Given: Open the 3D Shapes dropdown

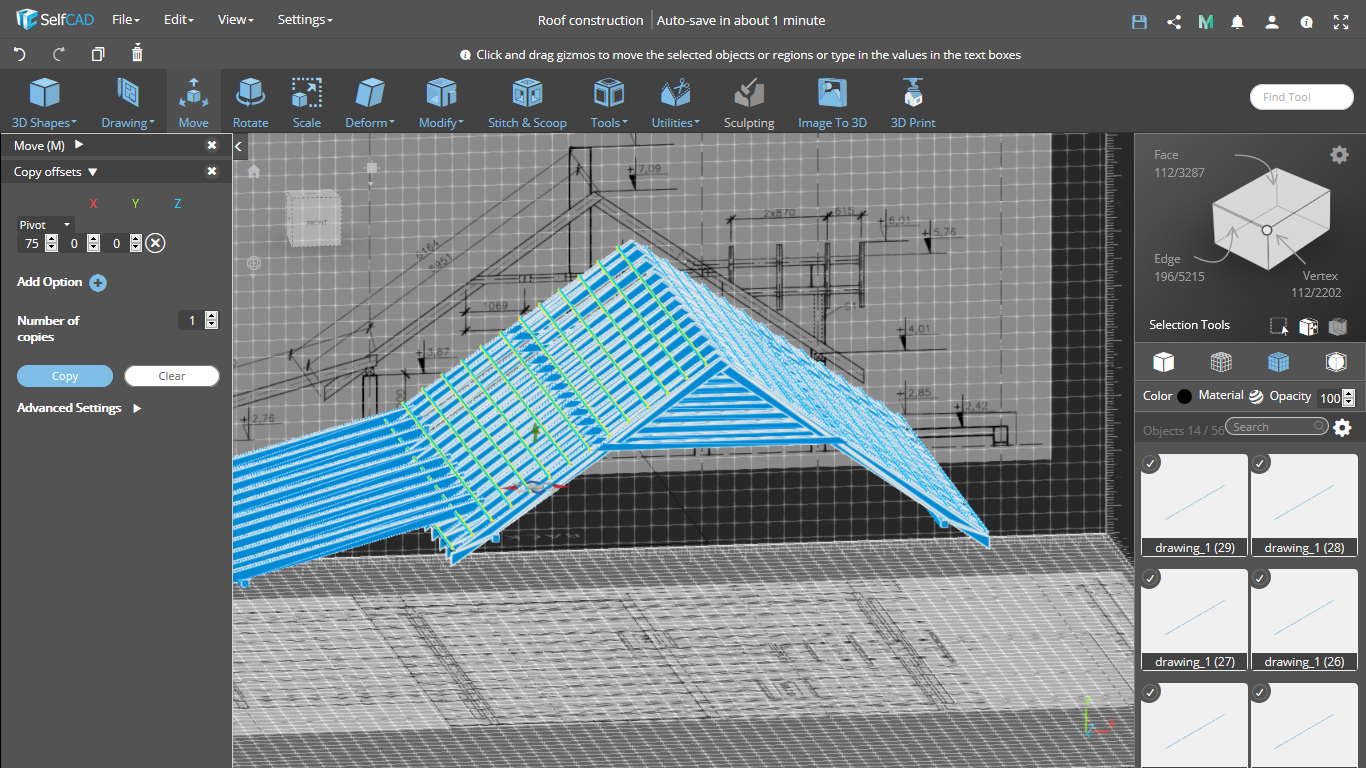Looking at the screenshot, I should click(x=44, y=103).
